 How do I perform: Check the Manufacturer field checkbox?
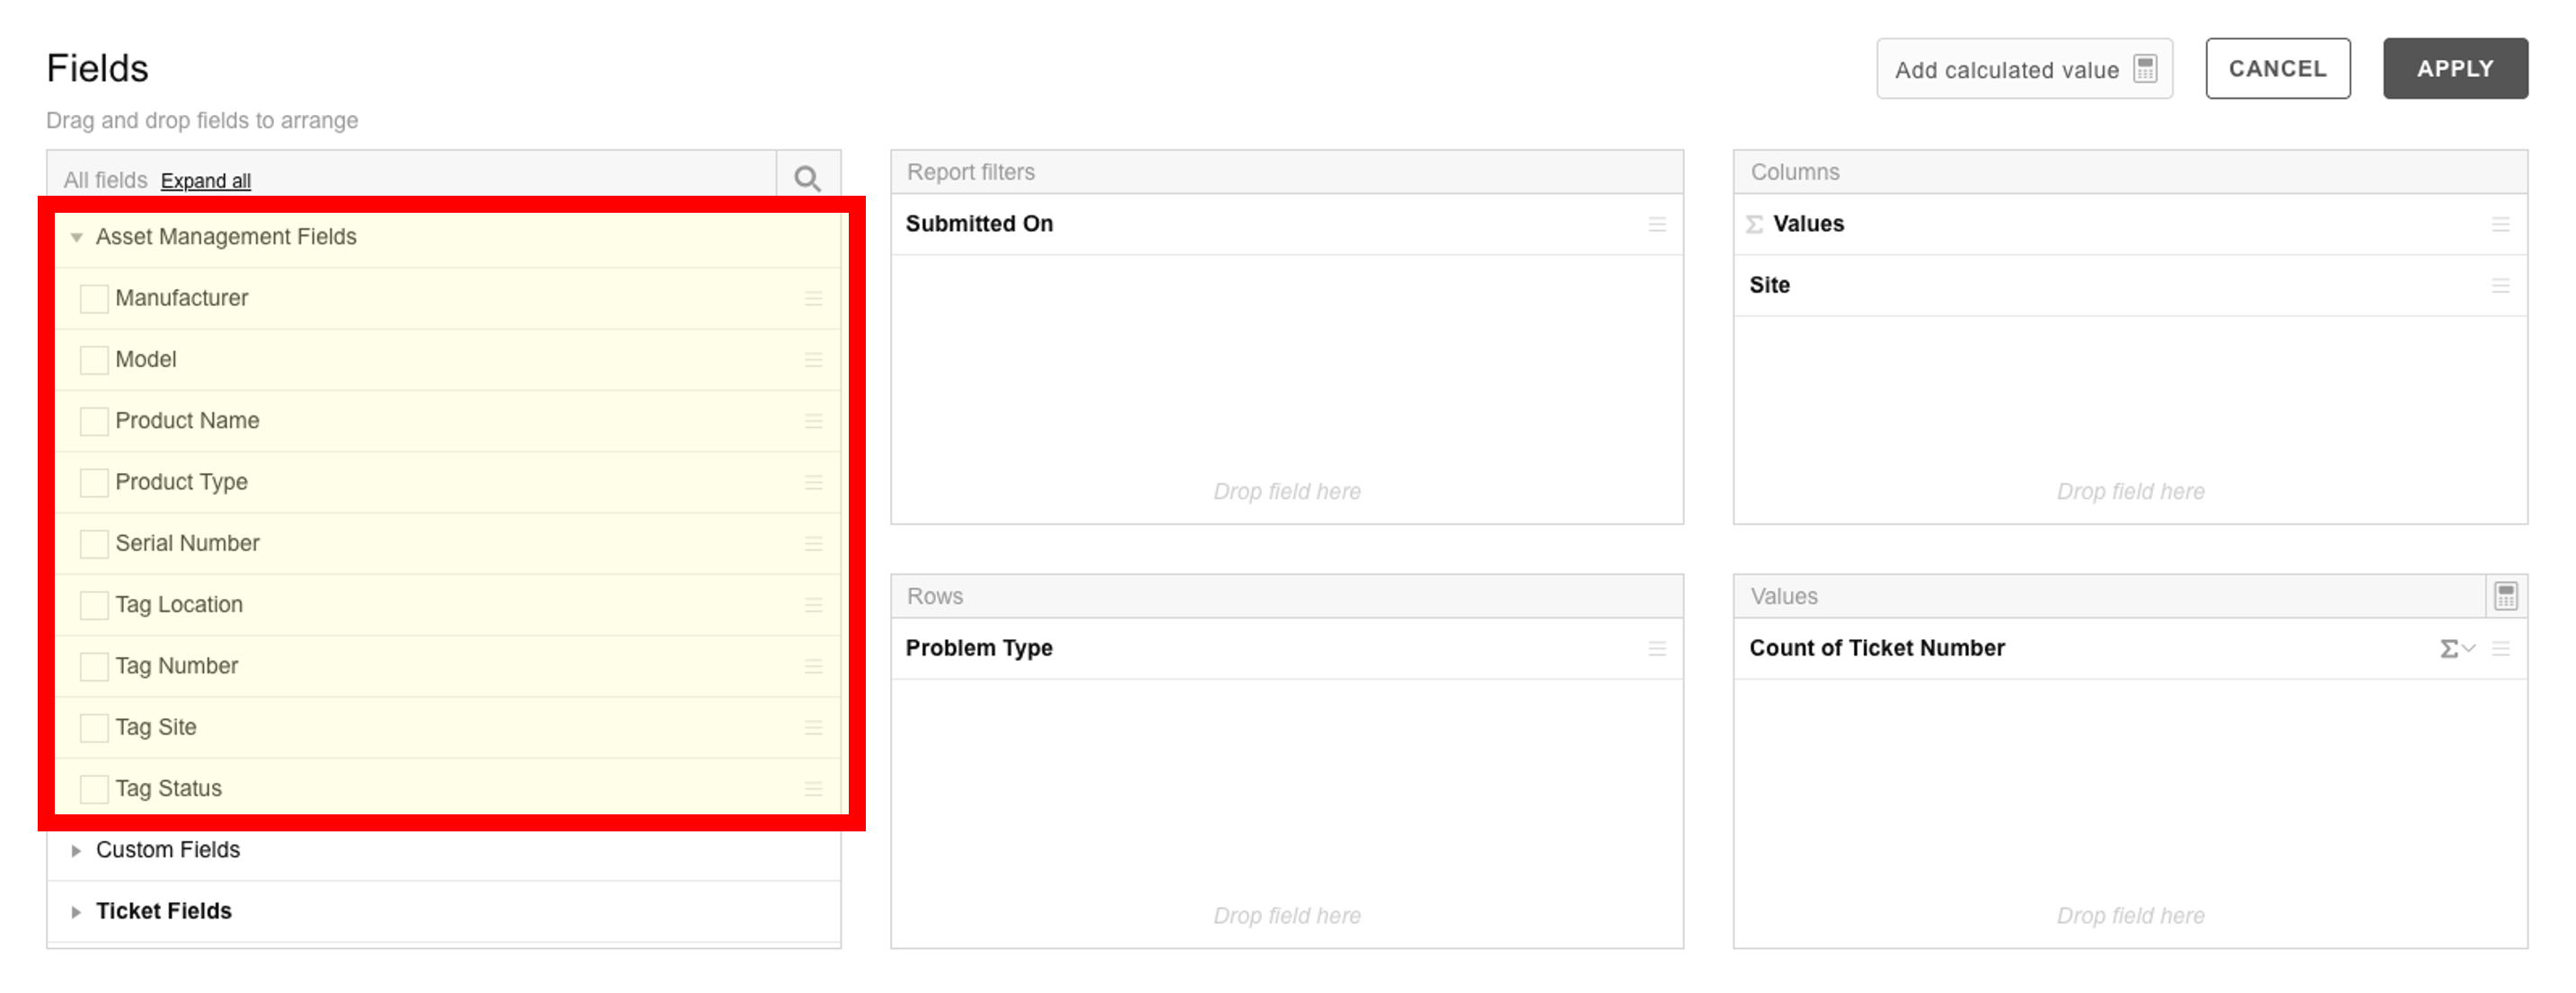94,298
